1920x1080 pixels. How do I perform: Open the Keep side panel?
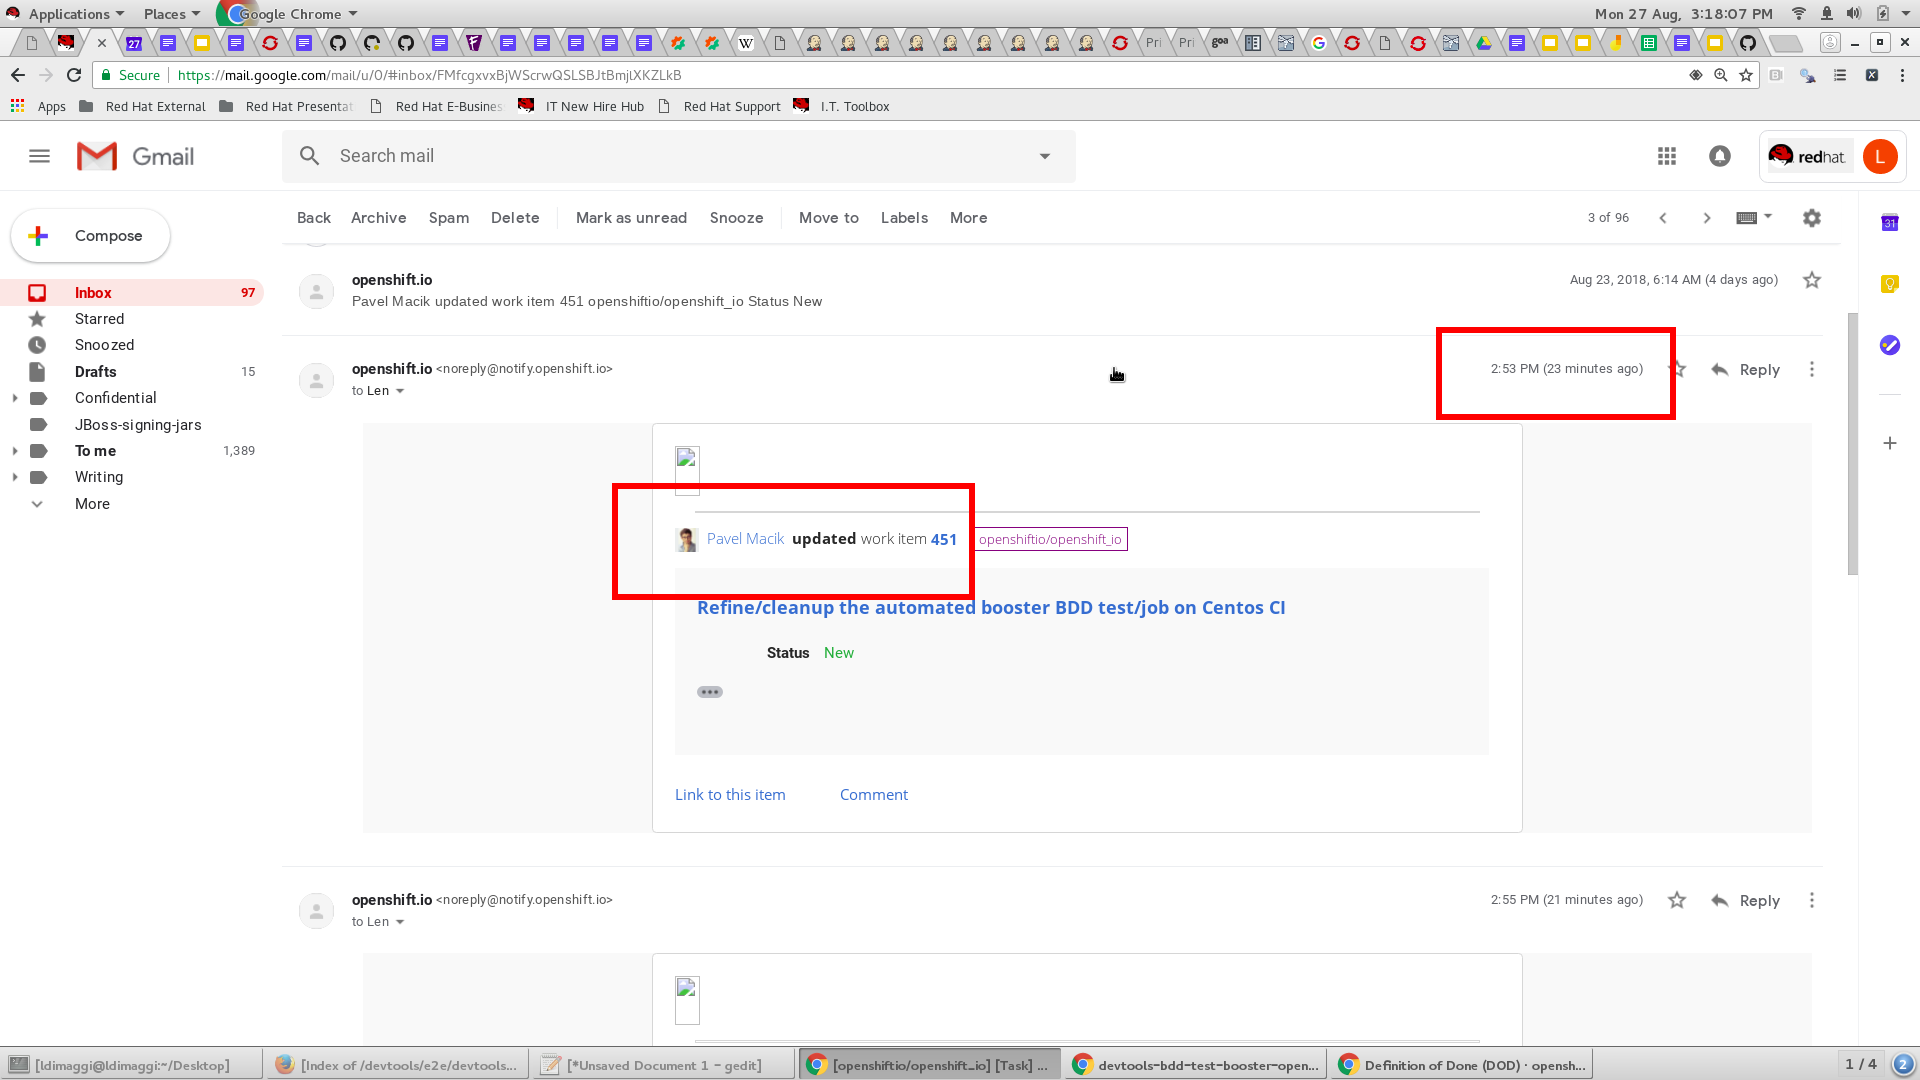click(1889, 284)
